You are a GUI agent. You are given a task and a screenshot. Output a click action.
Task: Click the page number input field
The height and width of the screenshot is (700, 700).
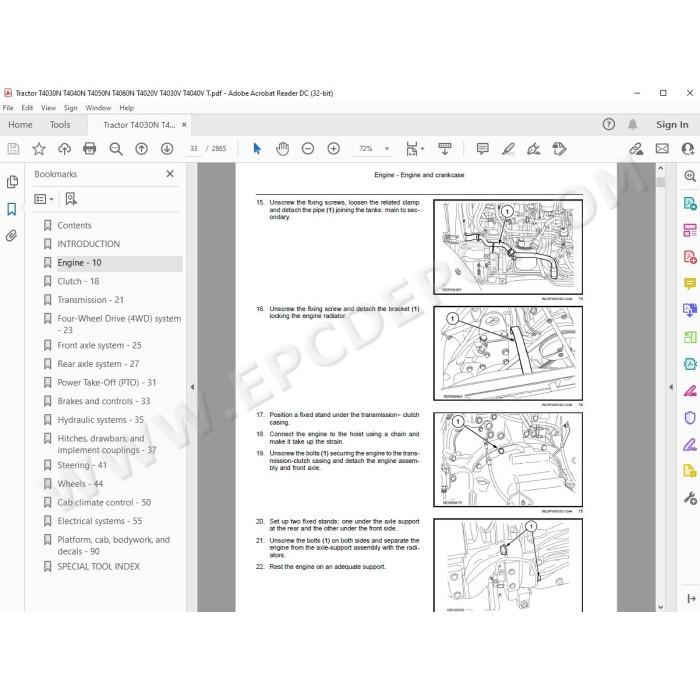click(x=194, y=149)
